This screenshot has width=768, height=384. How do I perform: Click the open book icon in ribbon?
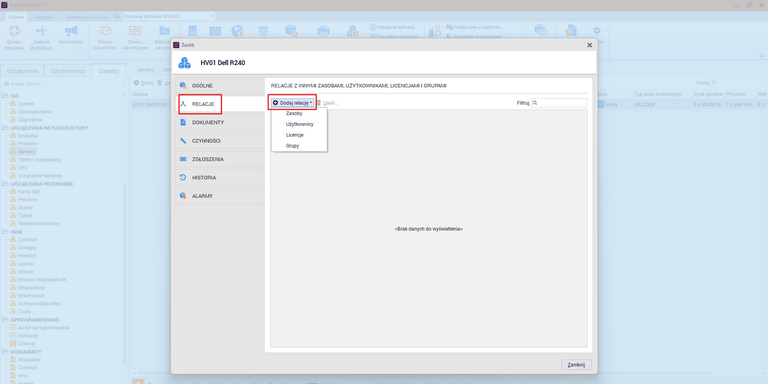(215, 31)
